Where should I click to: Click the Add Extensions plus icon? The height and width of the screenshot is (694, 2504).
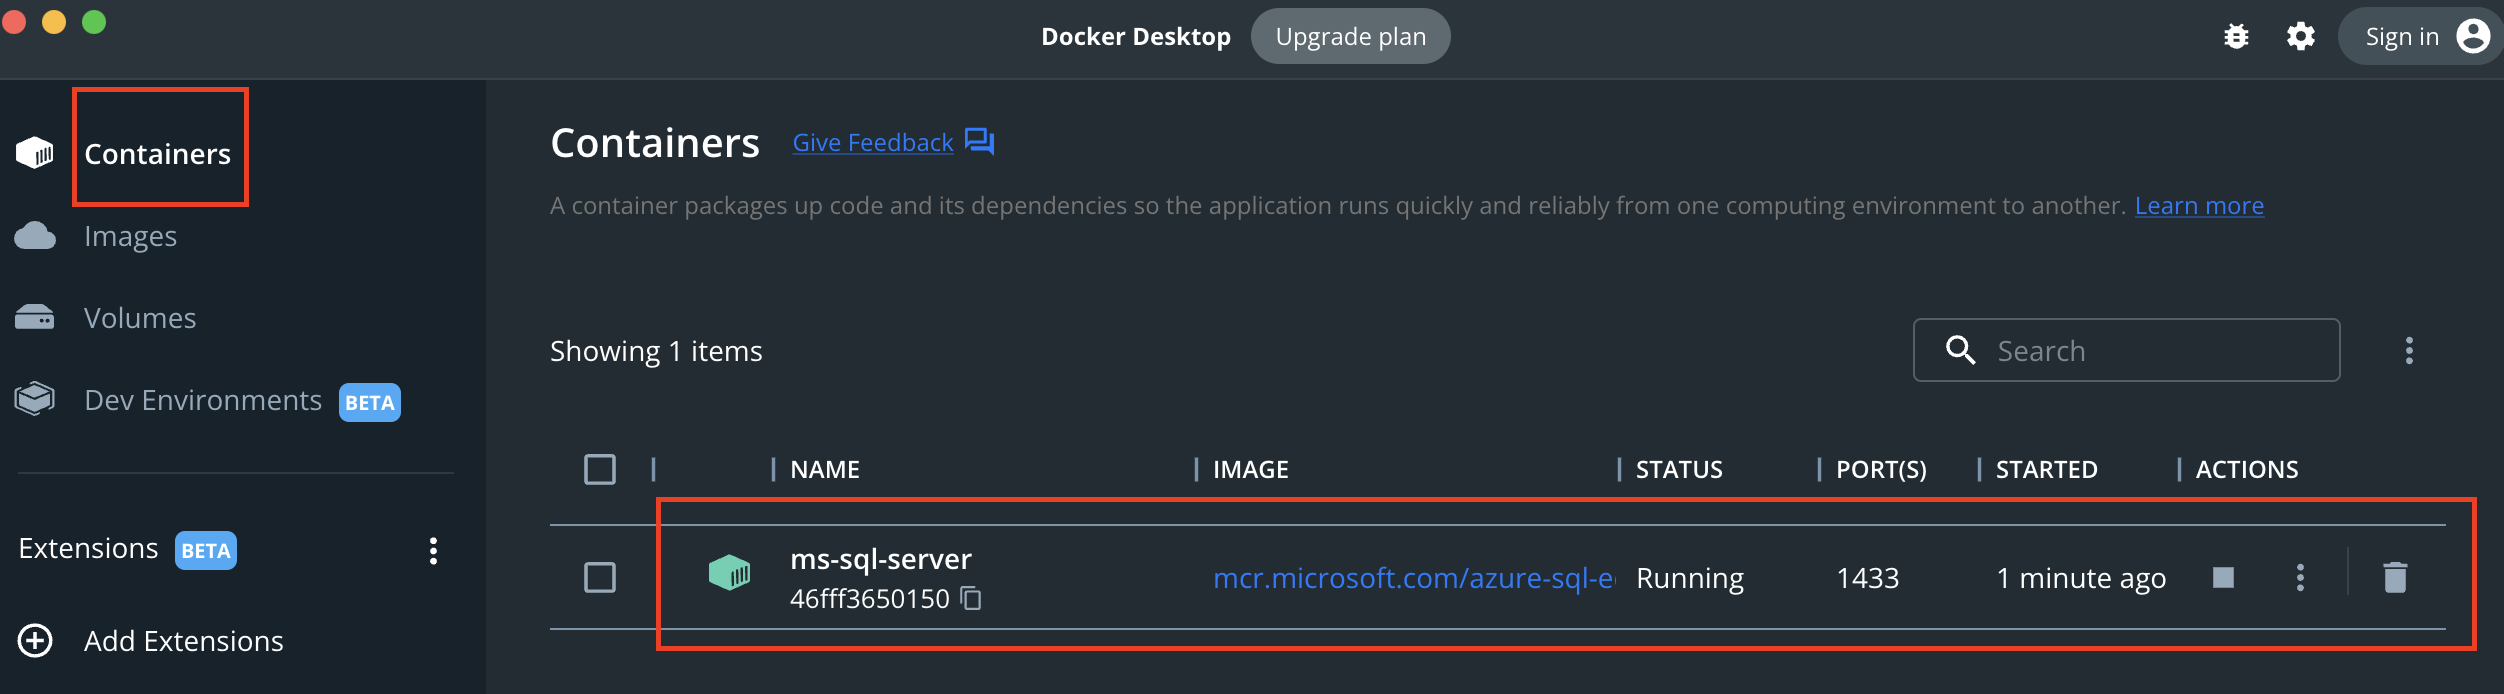pyautogui.click(x=35, y=640)
